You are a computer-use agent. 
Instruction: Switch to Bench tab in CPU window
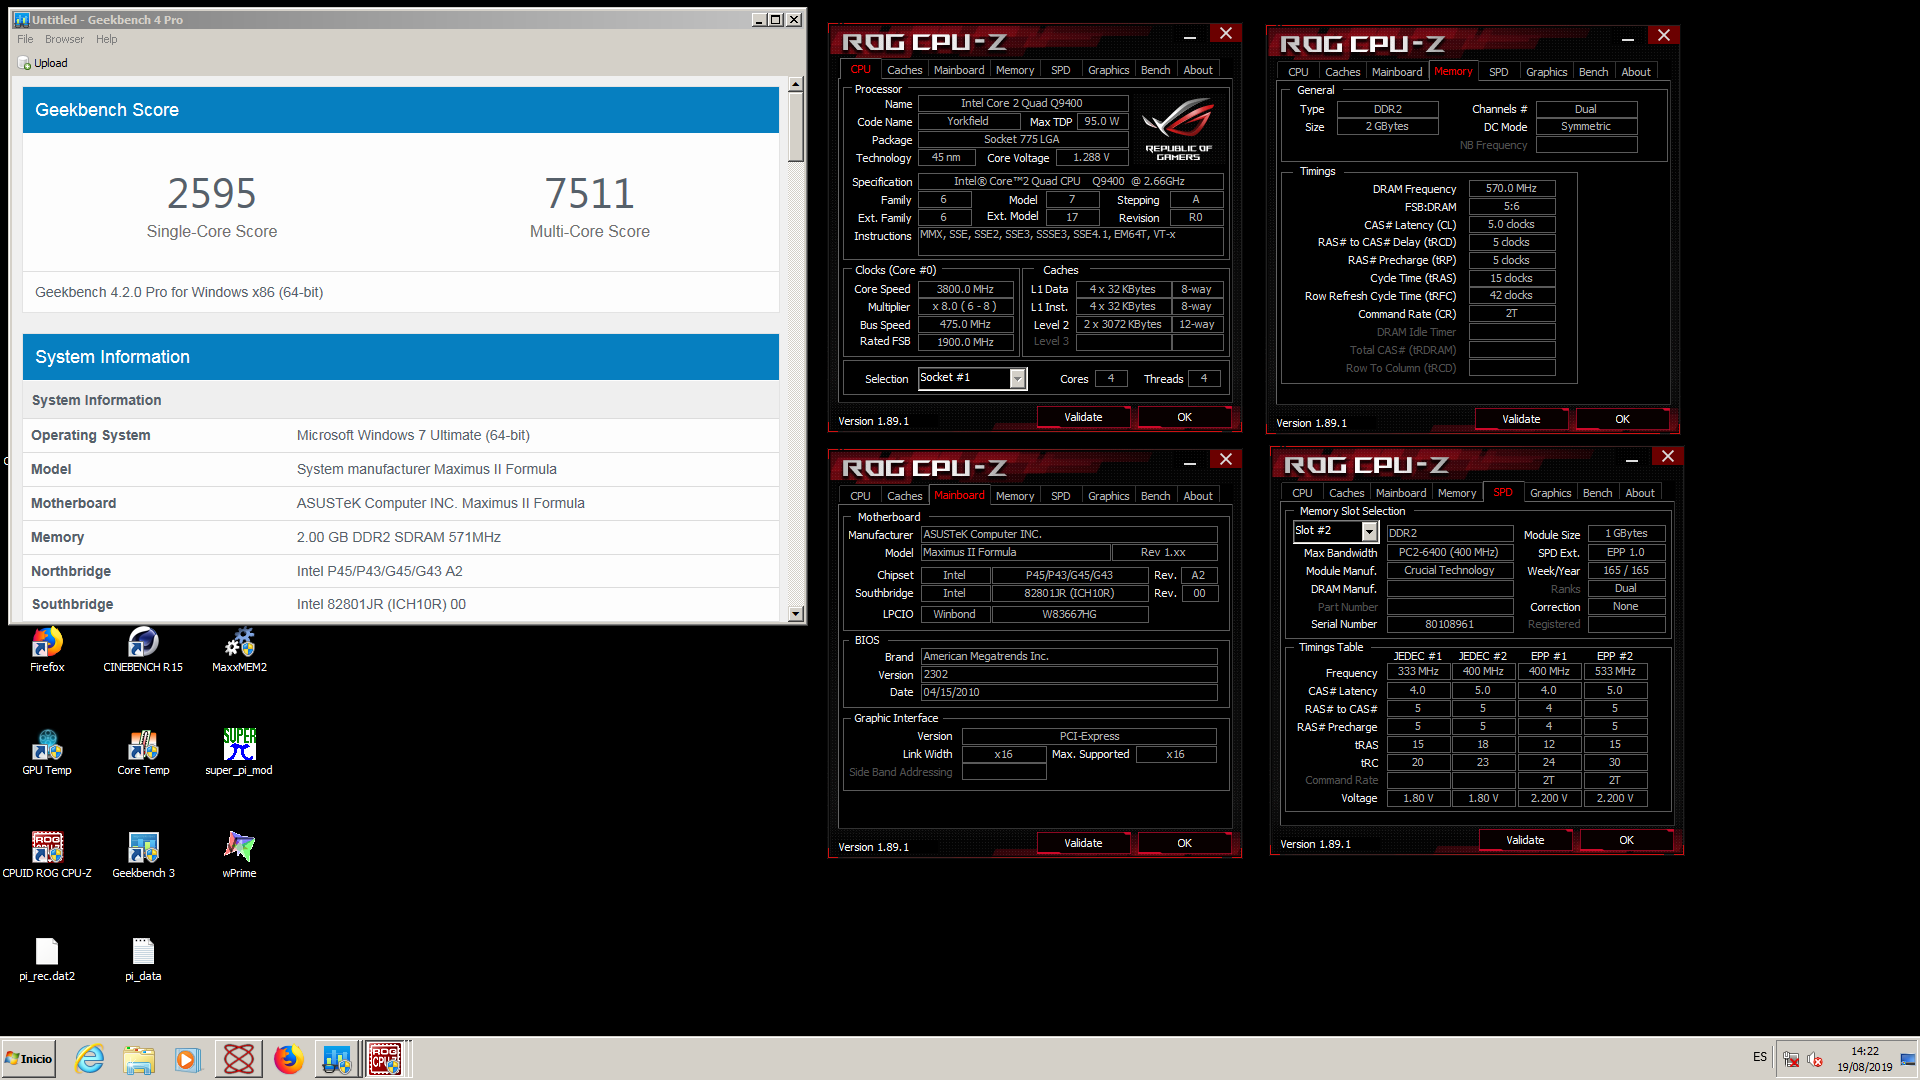point(1155,70)
